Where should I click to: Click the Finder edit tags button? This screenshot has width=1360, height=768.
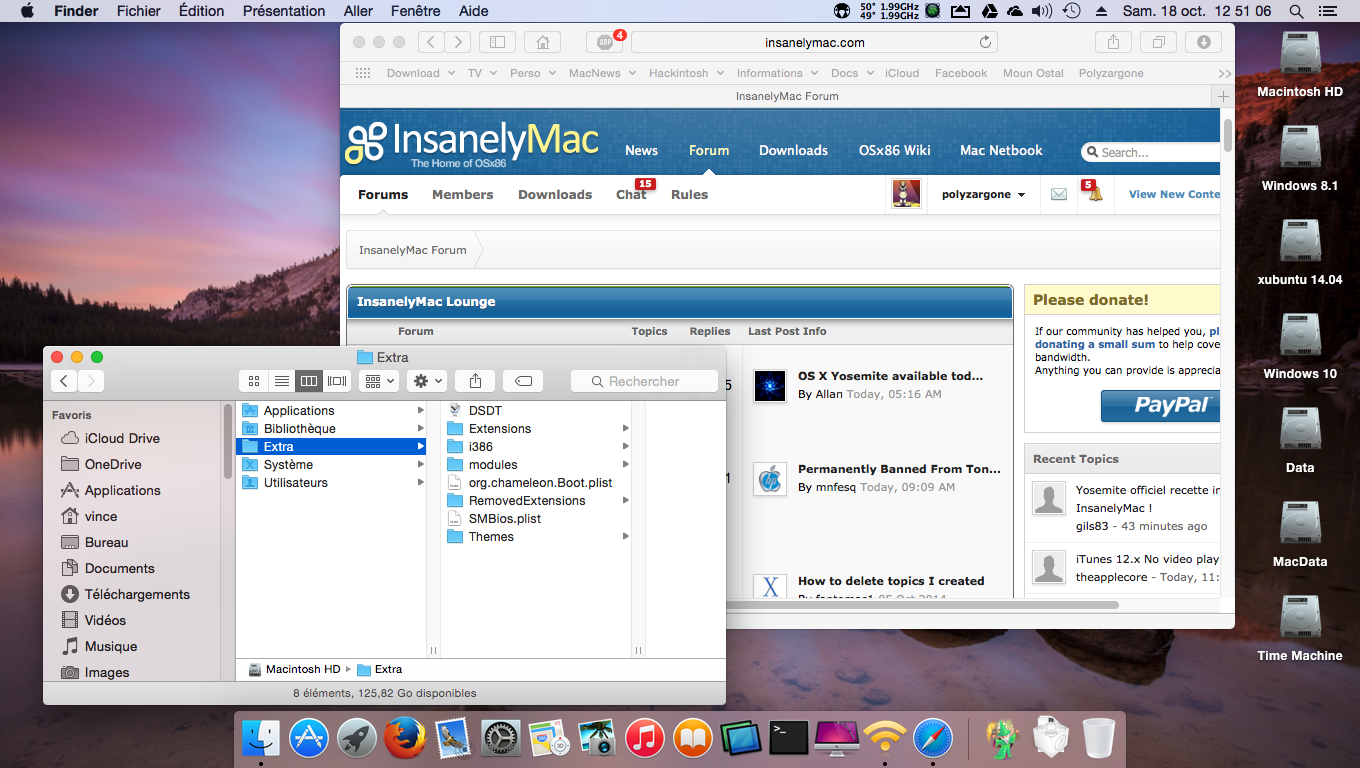pos(523,381)
